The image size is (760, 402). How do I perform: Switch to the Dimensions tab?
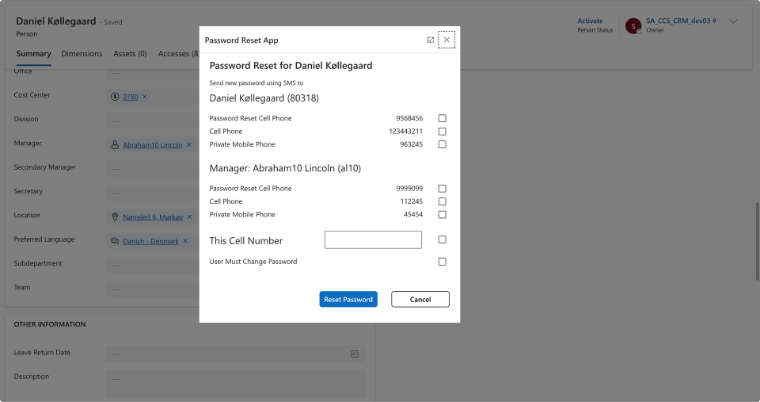82,53
